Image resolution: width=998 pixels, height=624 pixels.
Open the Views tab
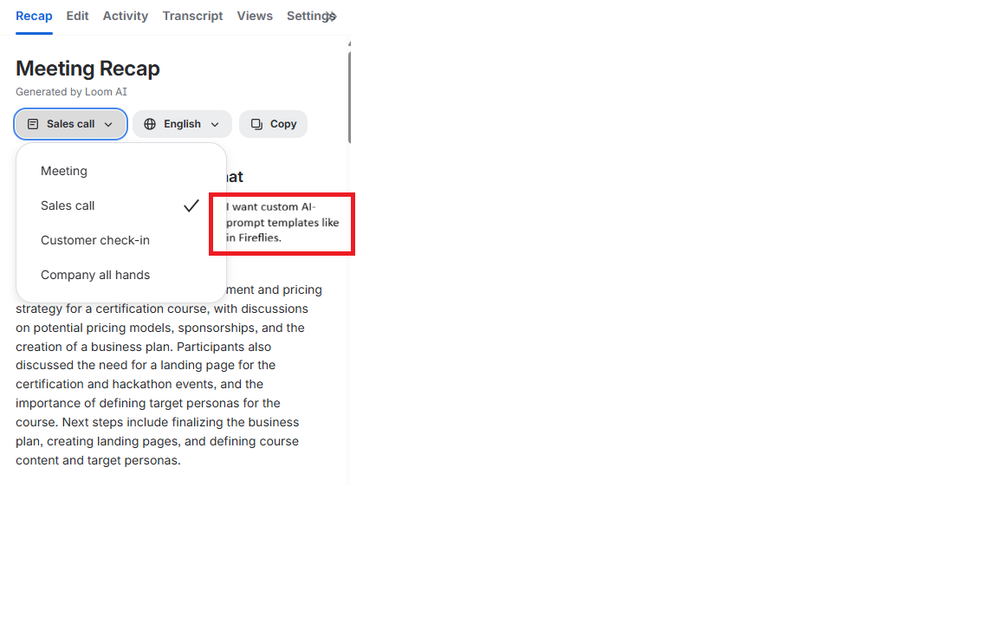[x=255, y=16]
